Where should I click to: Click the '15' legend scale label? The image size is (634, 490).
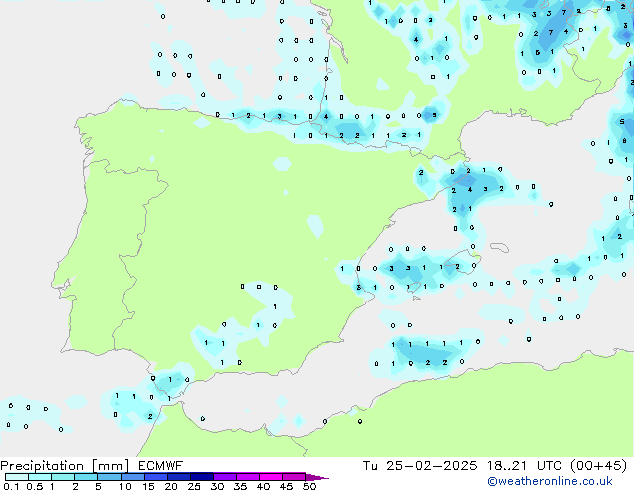pos(148,486)
